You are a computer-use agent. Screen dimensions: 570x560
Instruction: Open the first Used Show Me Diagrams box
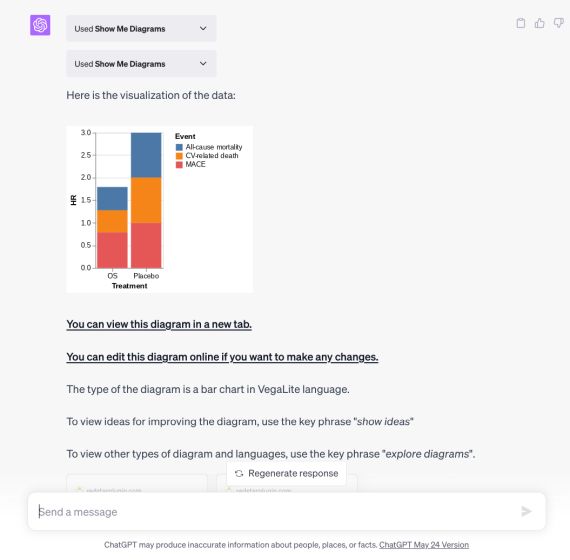[141, 28]
